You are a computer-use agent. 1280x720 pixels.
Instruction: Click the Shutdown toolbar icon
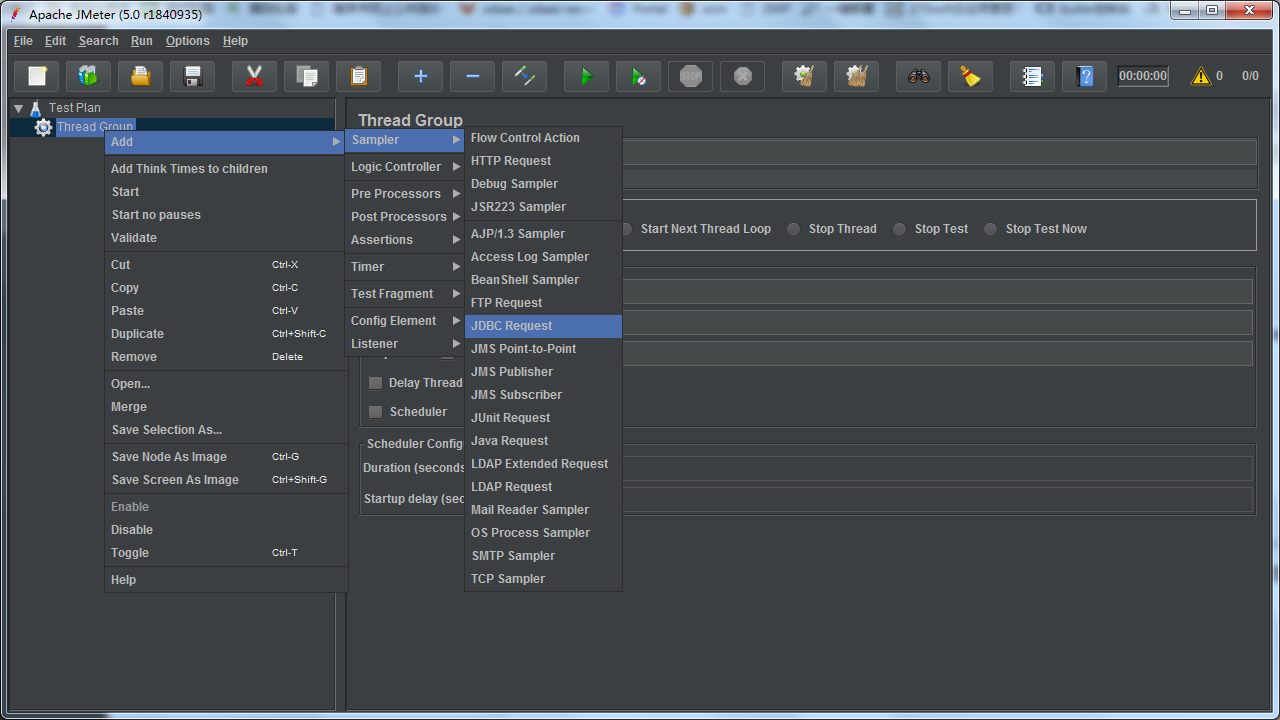pyautogui.click(x=743, y=76)
